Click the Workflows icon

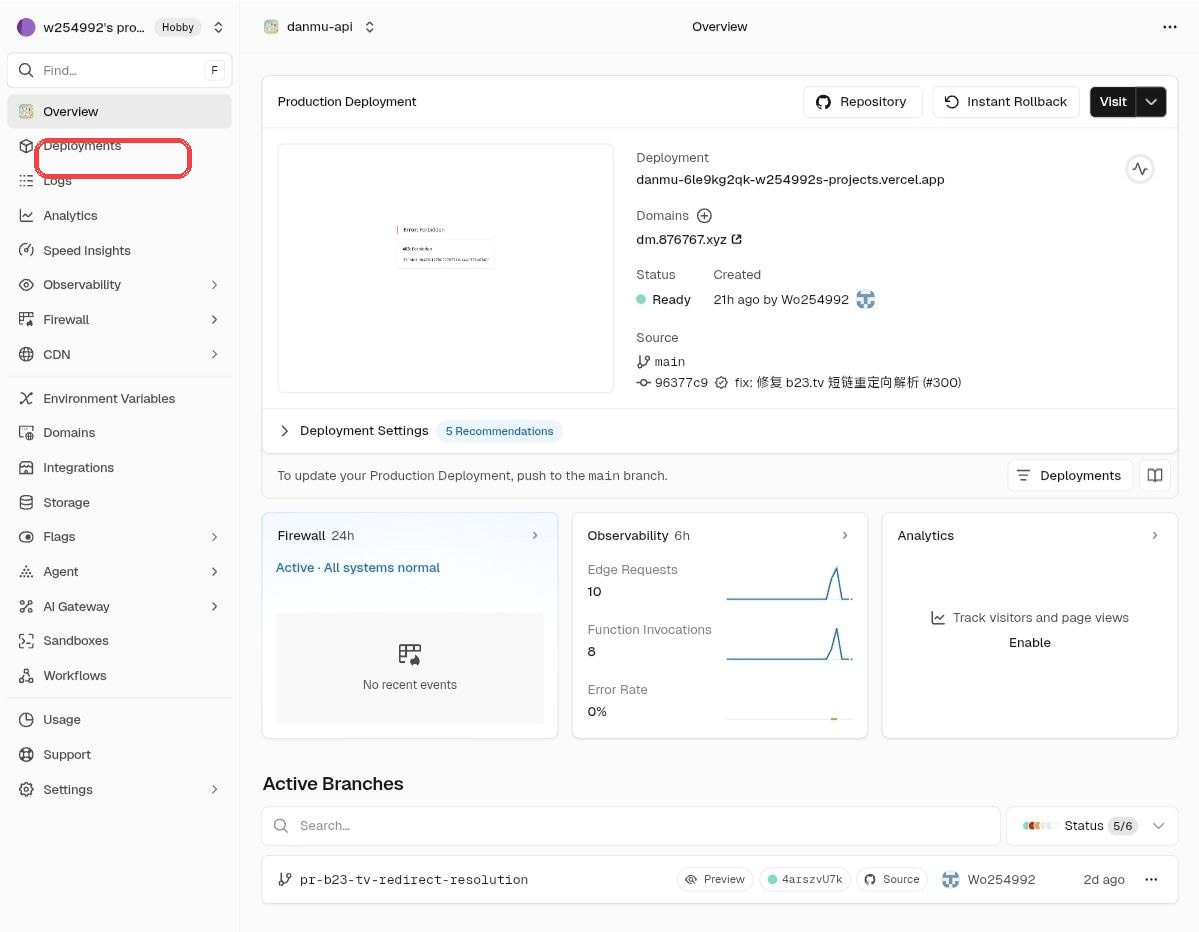point(26,676)
